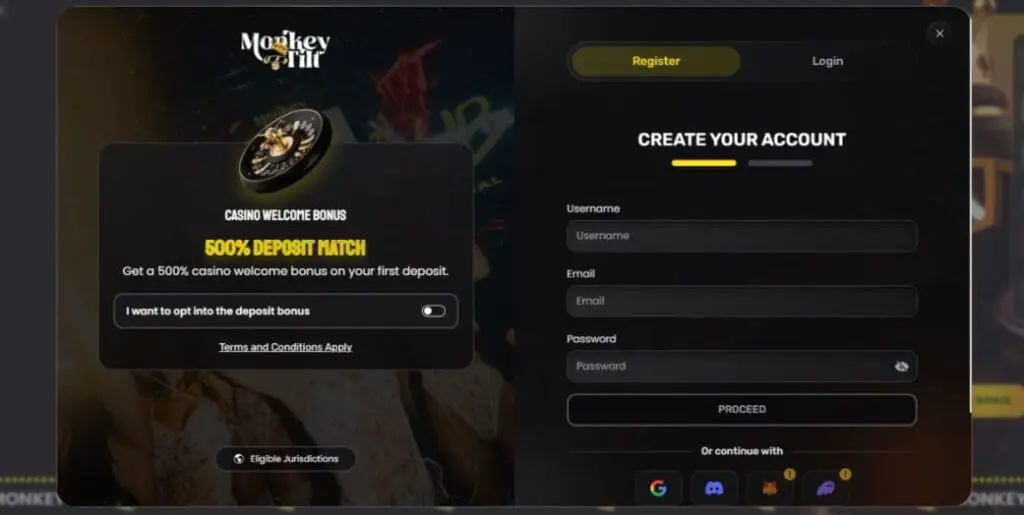The image size is (1024, 515).
Task: Click the 500% DEPOSIT MATCH heading
Action: (285, 248)
